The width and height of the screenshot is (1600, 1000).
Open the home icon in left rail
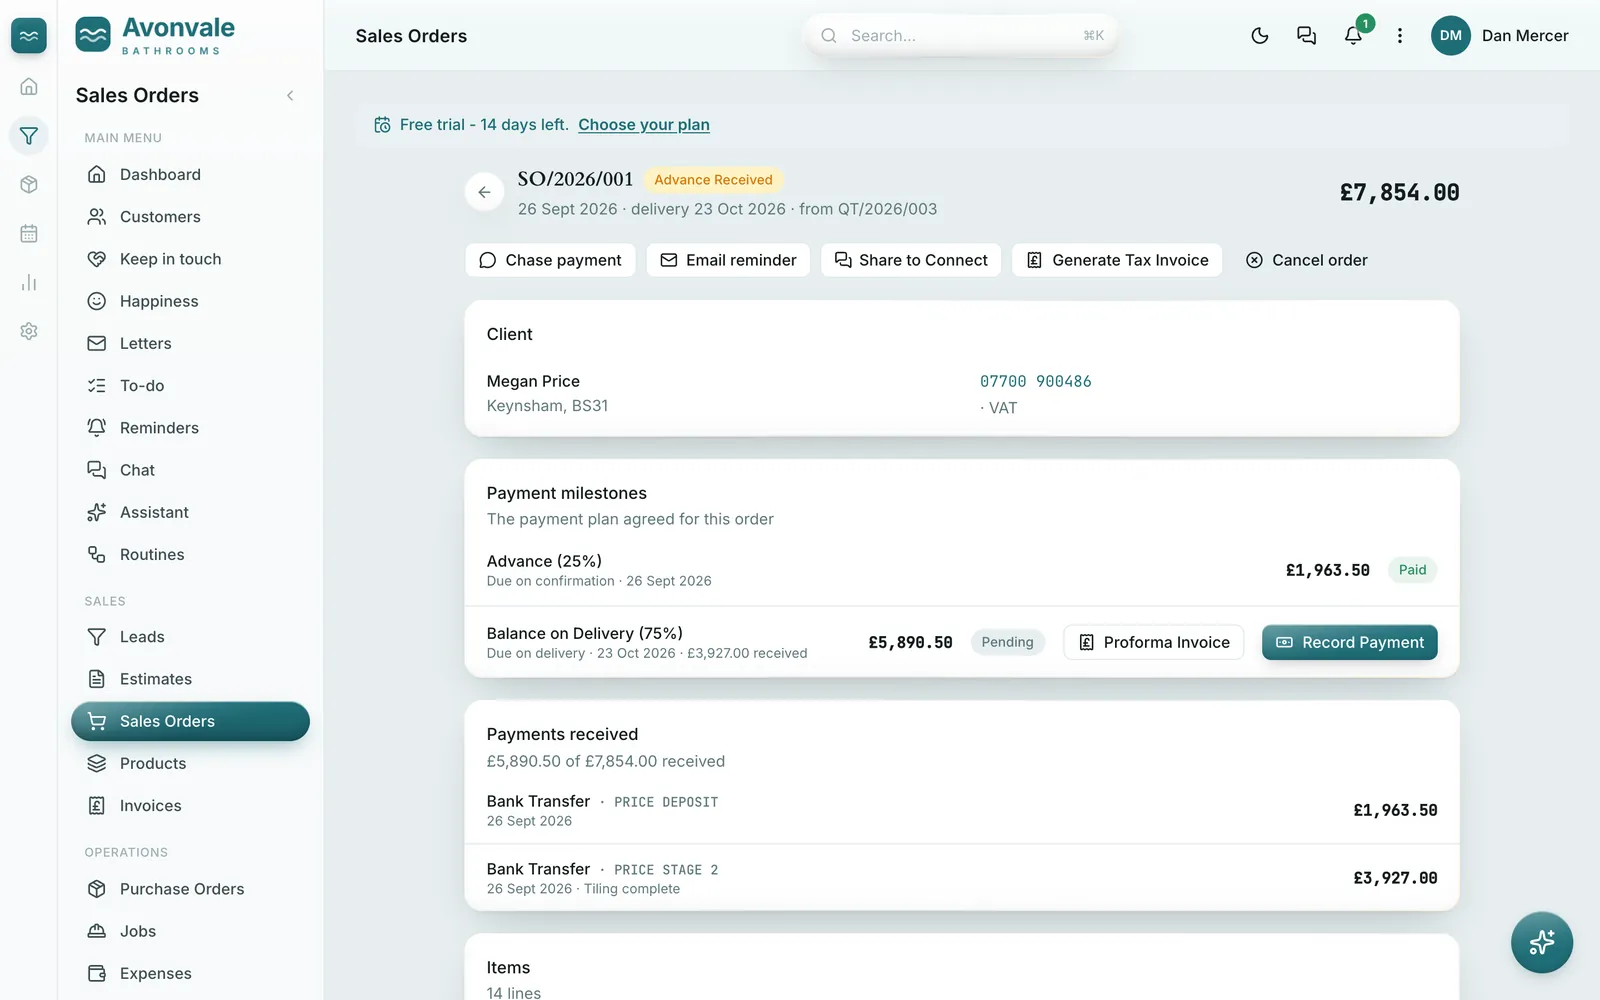(29, 87)
